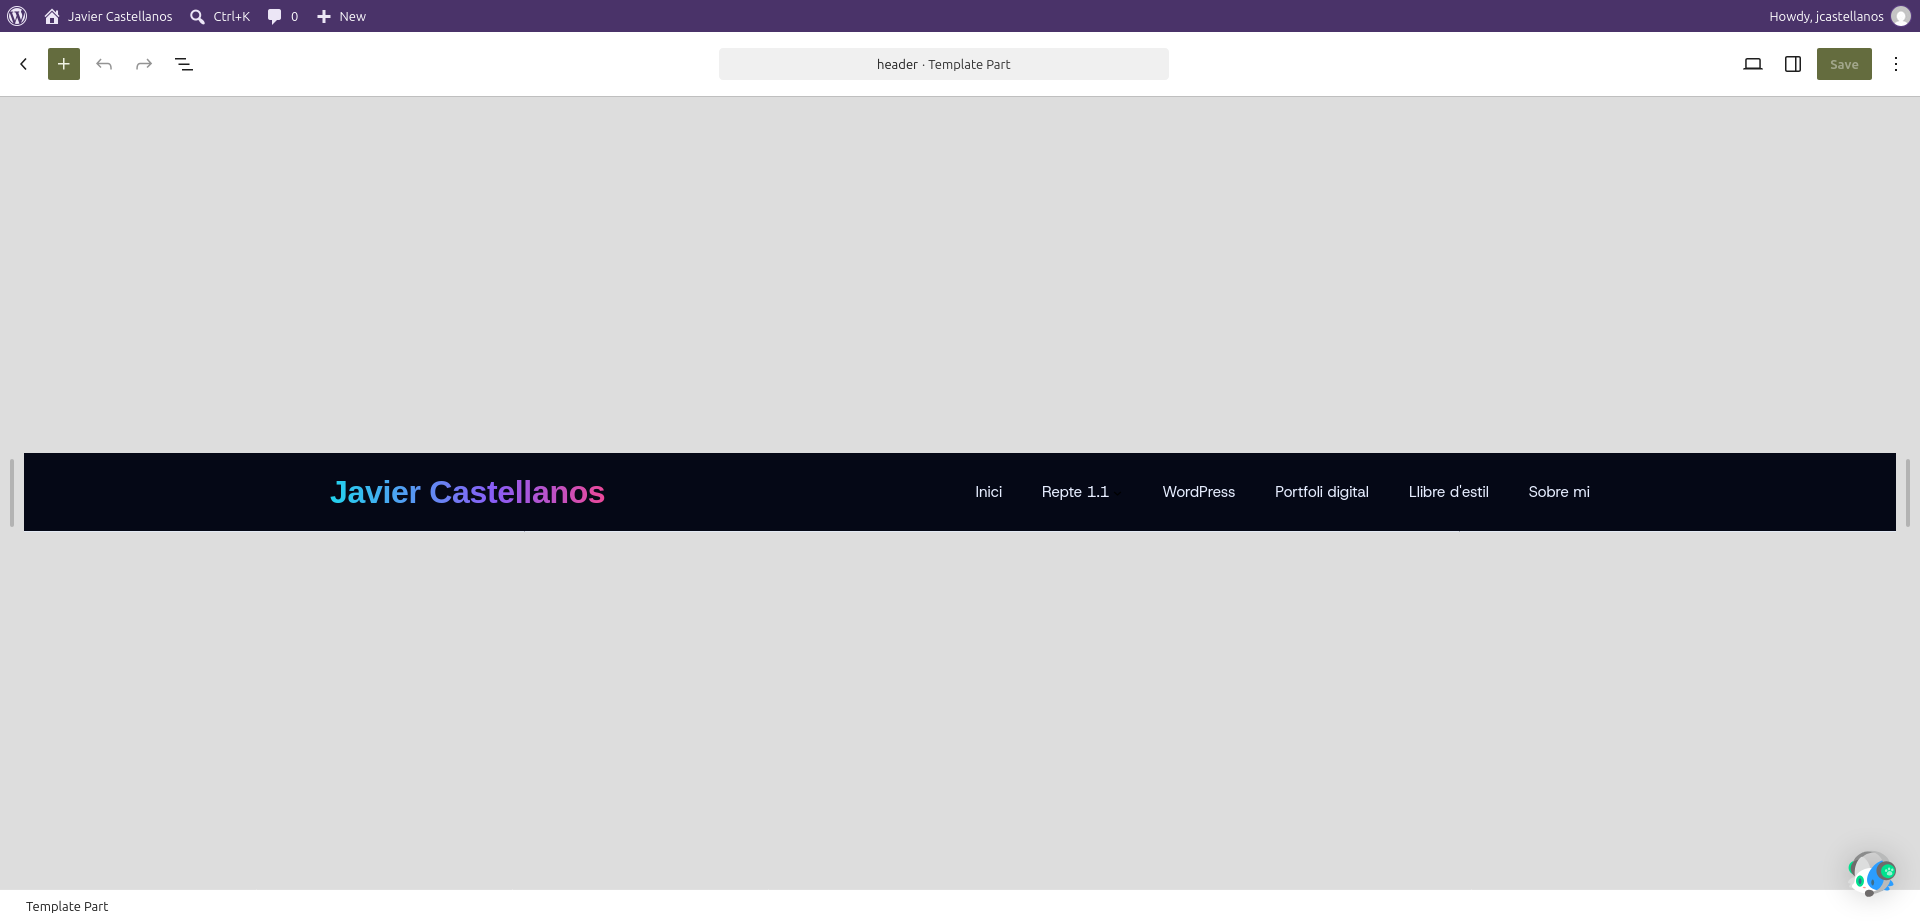Open the WordPress logo menu
The image size is (1920, 922).
point(17,16)
